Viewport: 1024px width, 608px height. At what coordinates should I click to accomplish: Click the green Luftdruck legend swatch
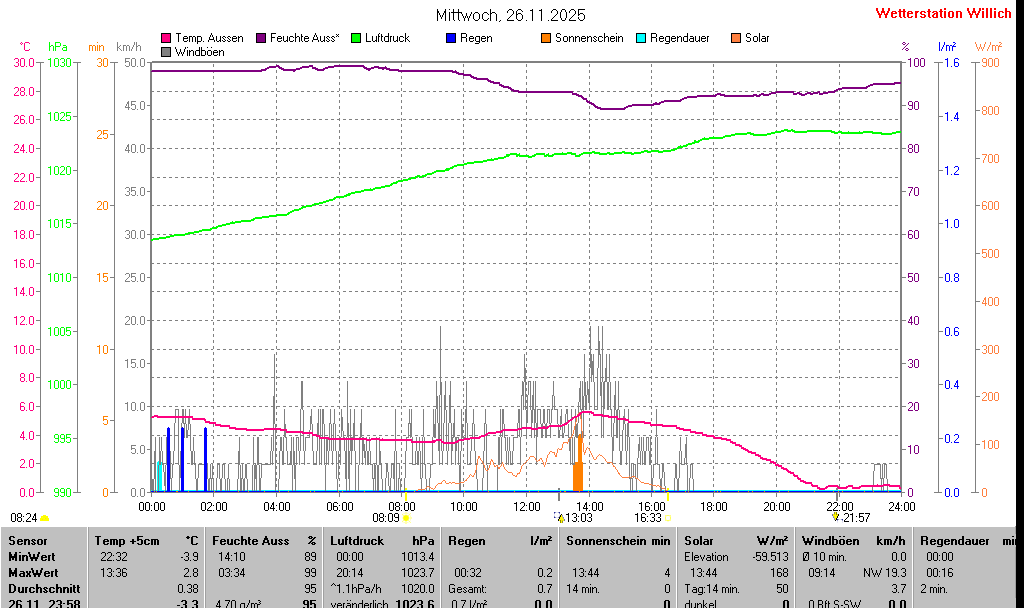[x=356, y=38]
